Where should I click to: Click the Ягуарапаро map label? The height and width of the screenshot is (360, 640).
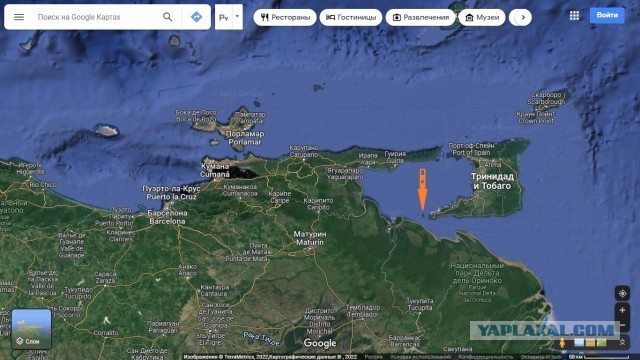[345, 174]
